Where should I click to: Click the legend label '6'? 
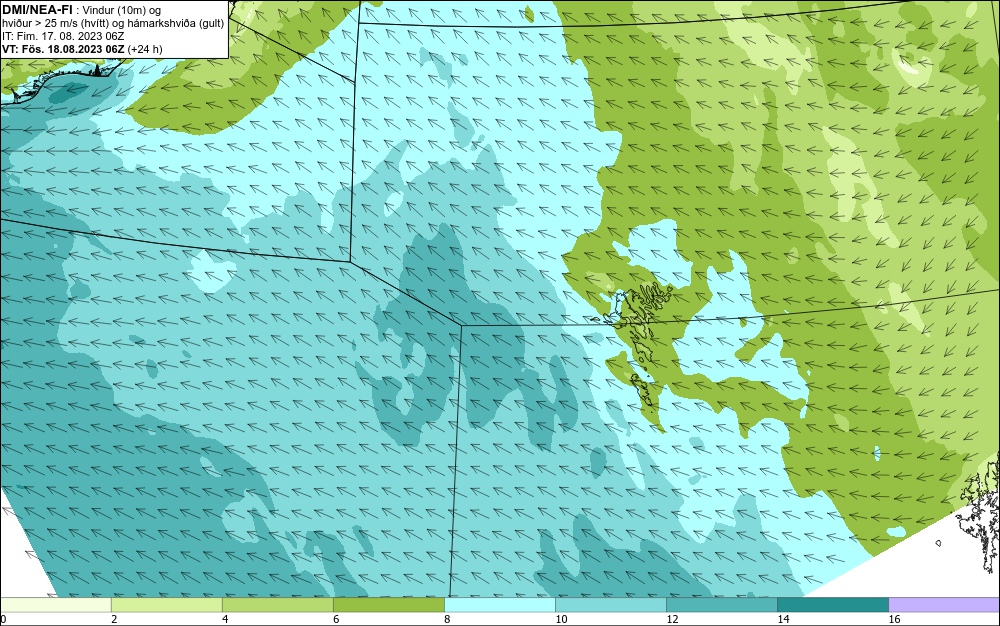coord(335,619)
